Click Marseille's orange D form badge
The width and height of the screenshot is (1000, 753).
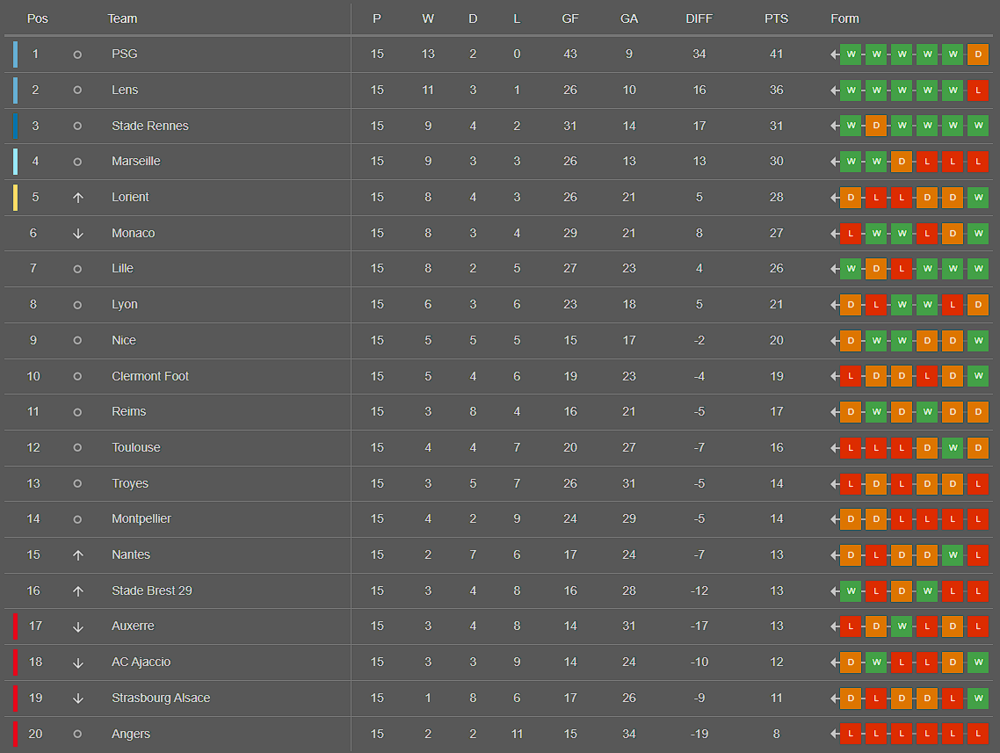point(902,161)
